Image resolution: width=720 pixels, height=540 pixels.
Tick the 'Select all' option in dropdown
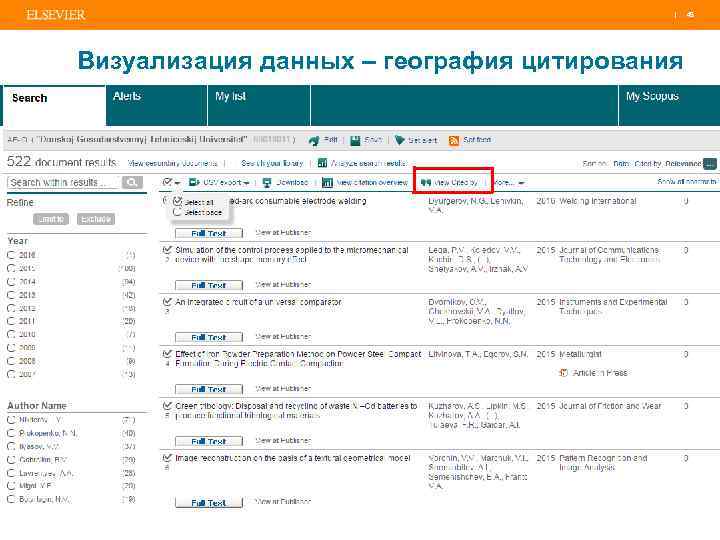177,201
